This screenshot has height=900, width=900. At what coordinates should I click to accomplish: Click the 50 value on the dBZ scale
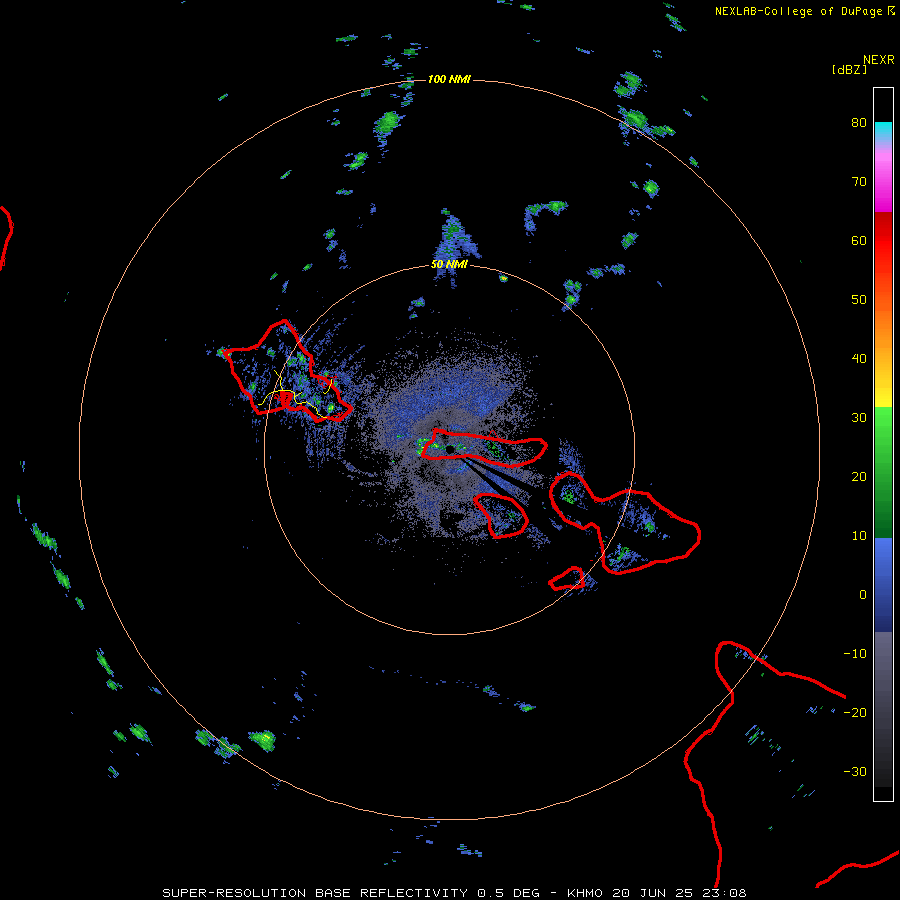(x=859, y=300)
